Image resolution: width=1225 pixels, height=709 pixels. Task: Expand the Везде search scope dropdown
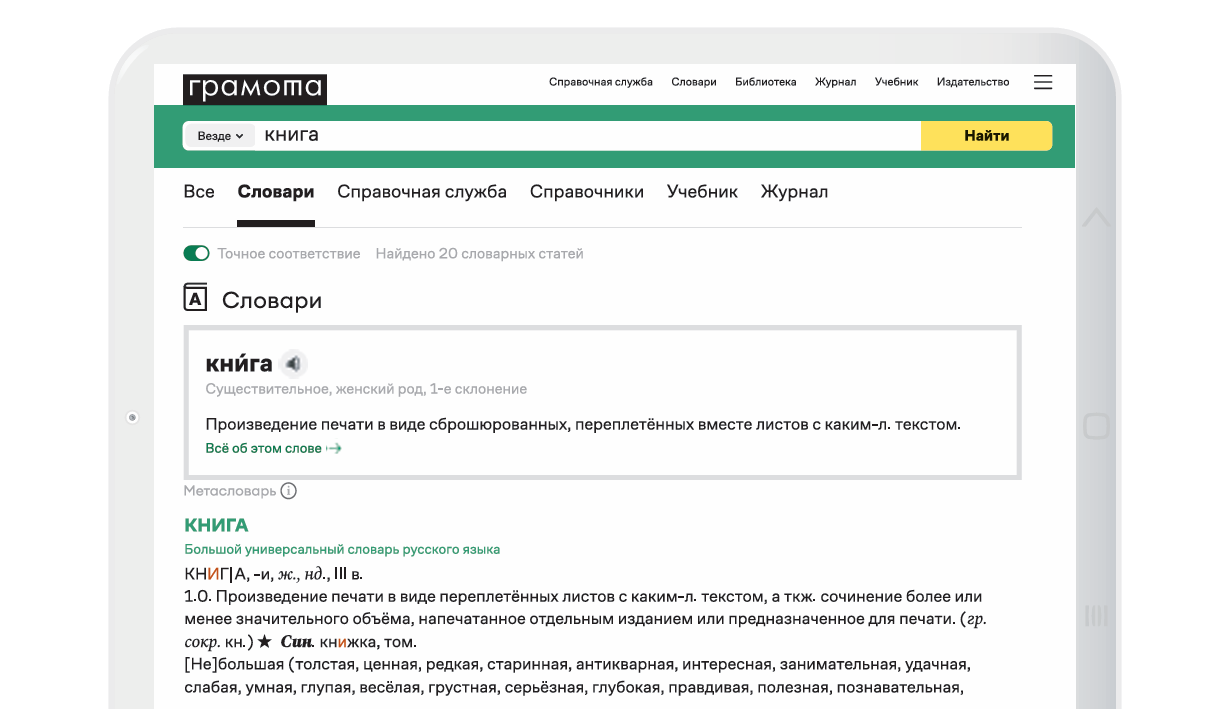[220, 136]
